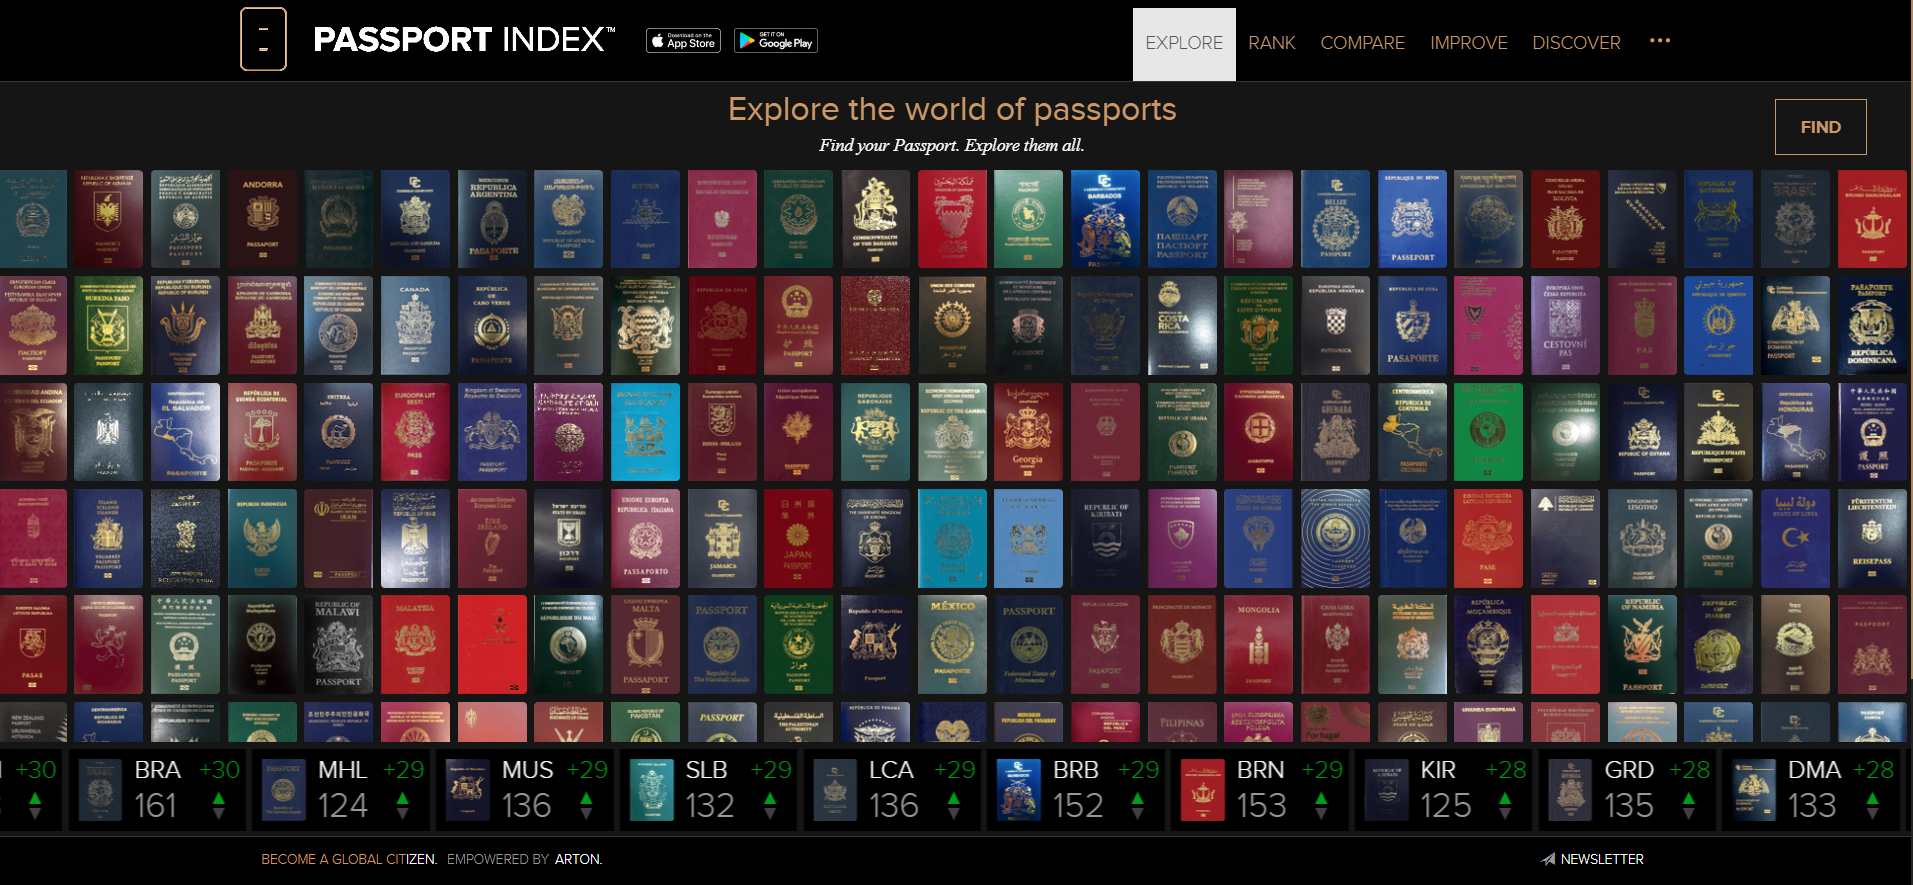Choose the BRN 153 ticker entry
Image resolution: width=1913 pixels, height=885 pixels.
point(1260,789)
